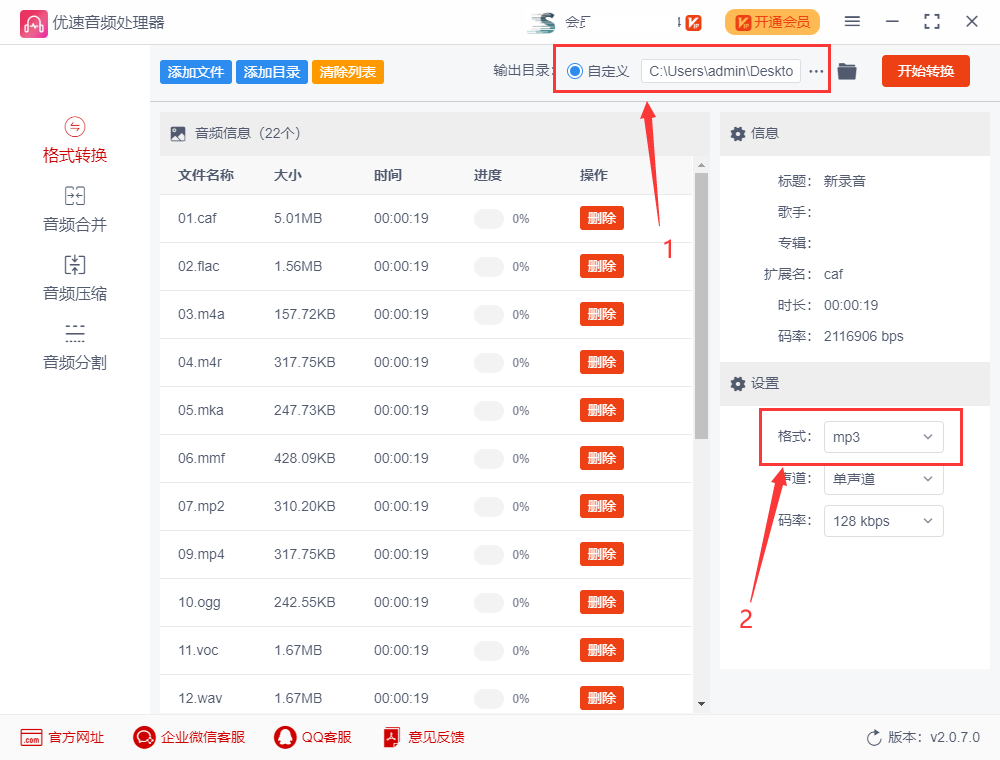Click the size value 157.72KB
This screenshot has width=1000, height=760.
(304, 314)
